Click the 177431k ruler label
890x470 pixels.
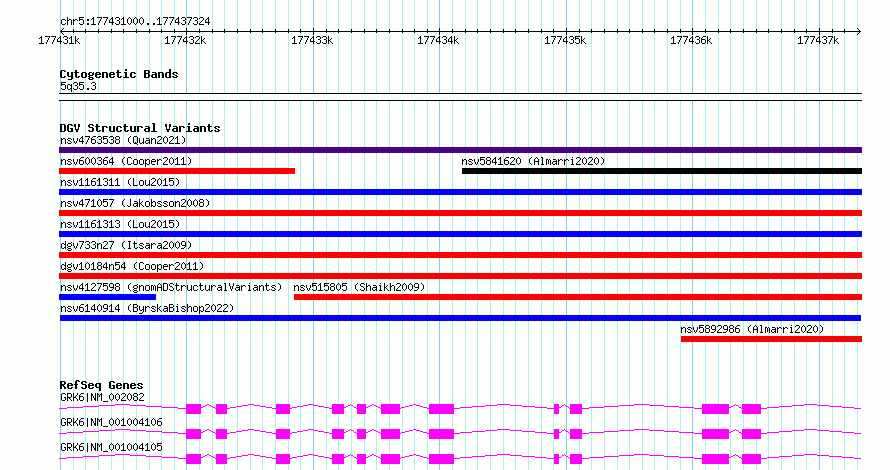[59, 40]
